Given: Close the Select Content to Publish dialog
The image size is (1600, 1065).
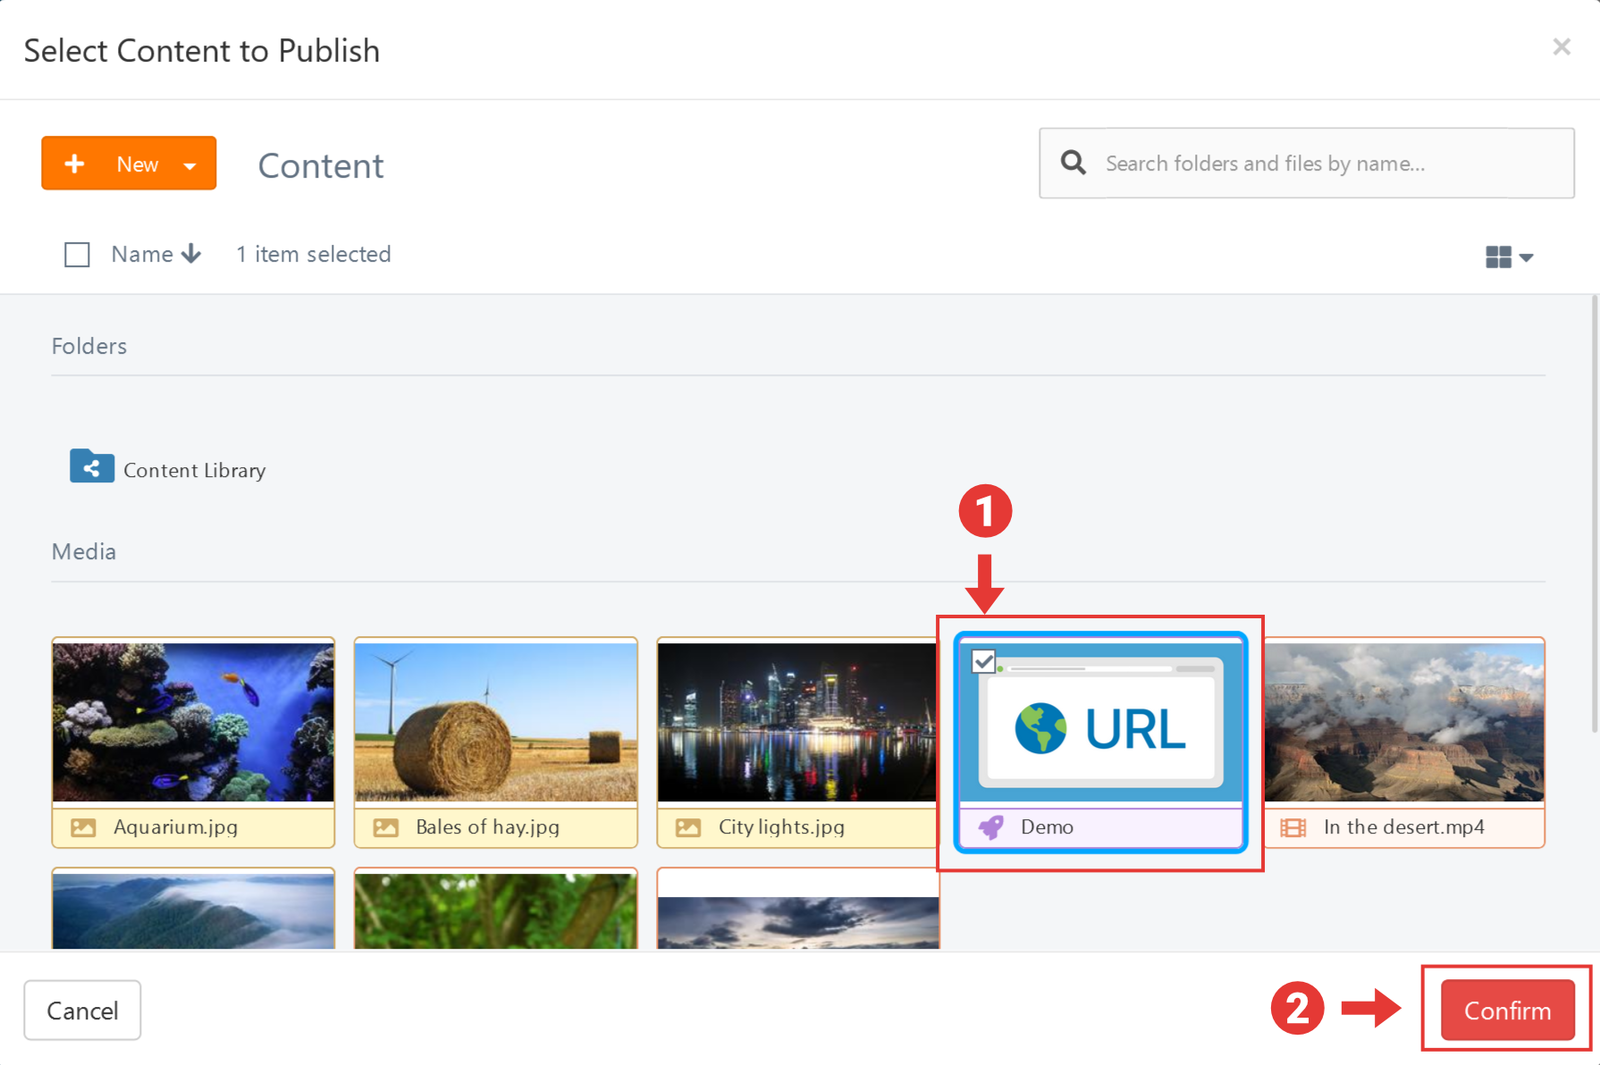Looking at the screenshot, I should (x=1561, y=47).
